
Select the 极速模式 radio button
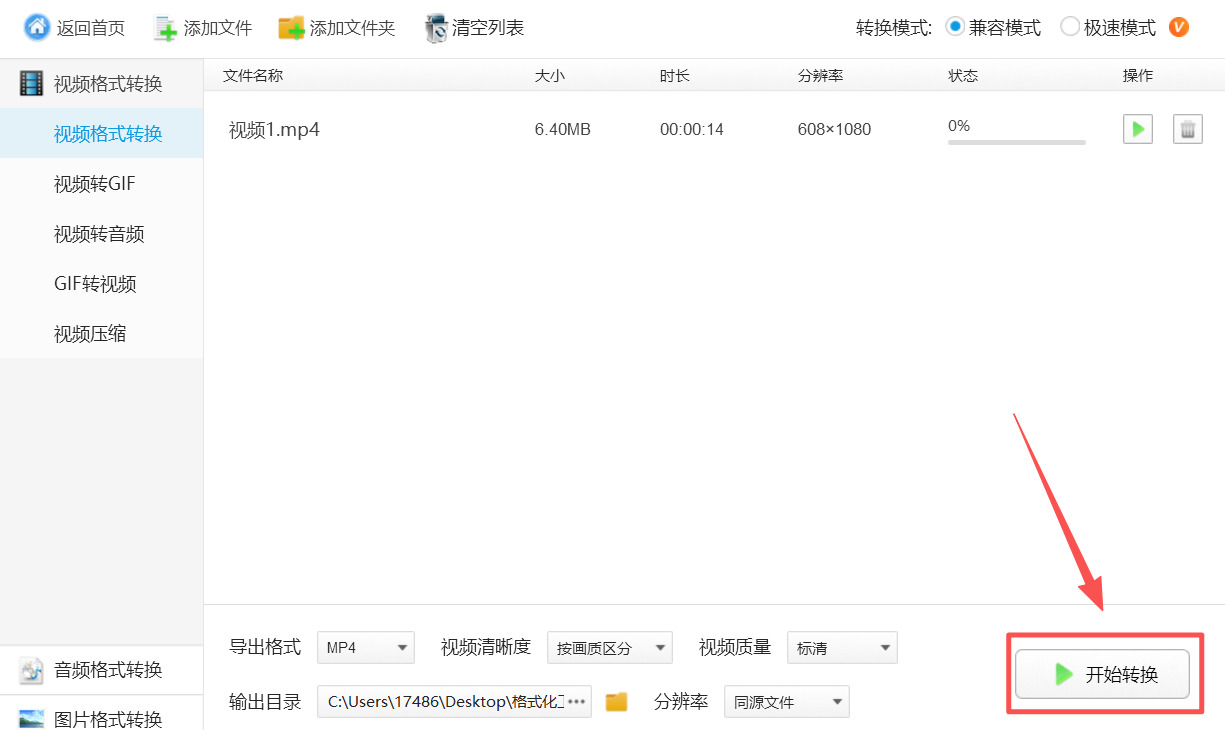point(1070,27)
